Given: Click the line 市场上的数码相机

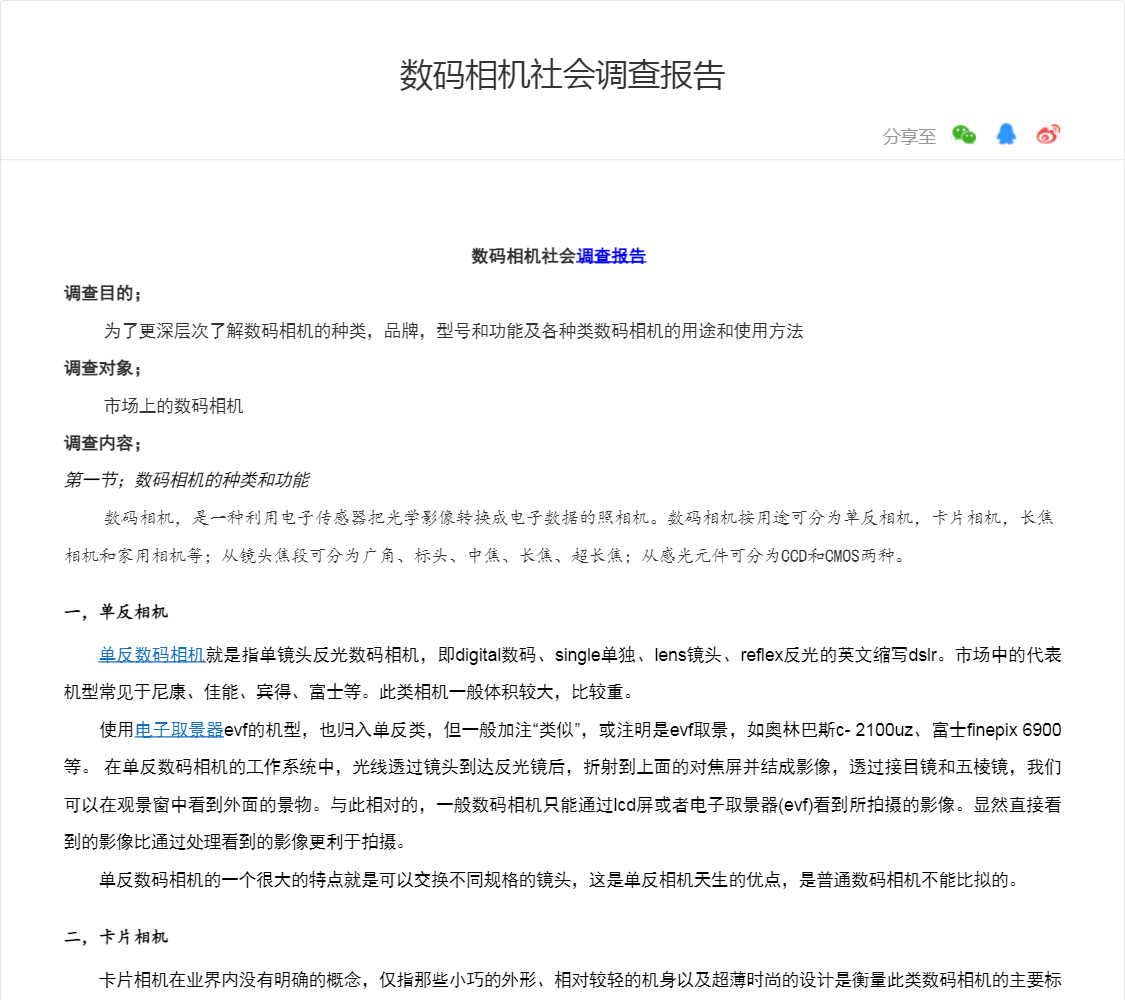Looking at the screenshot, I should pos(174,406).
